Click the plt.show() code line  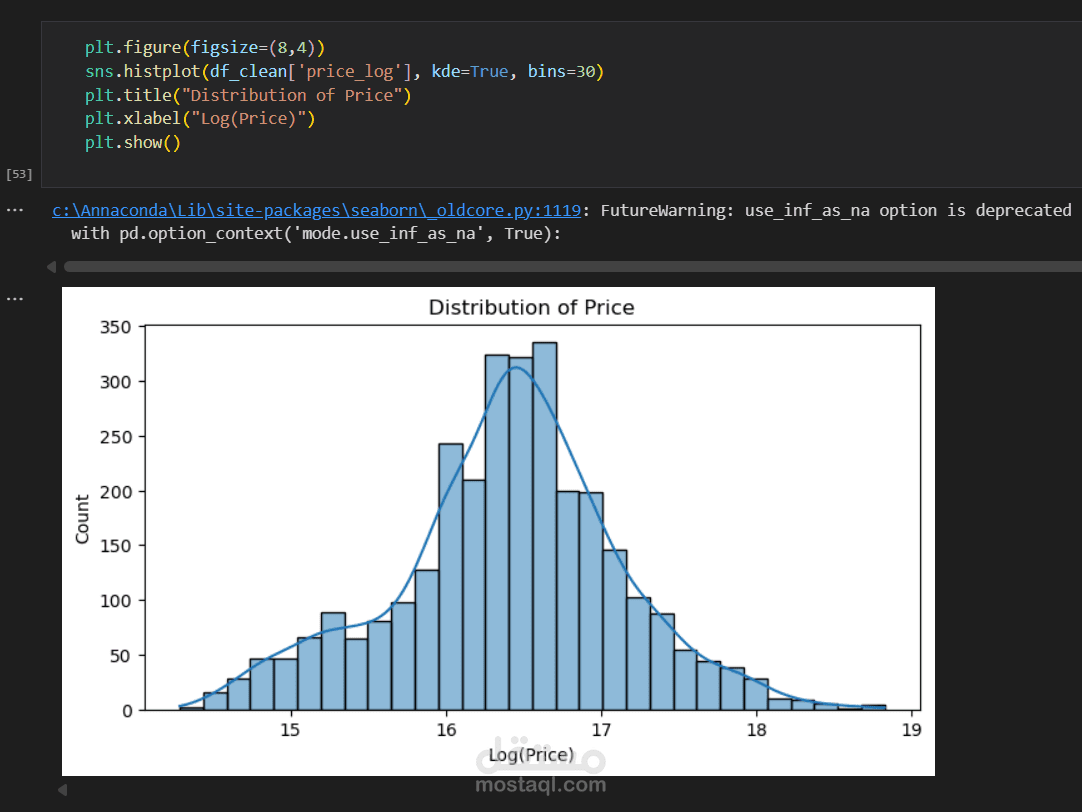click(x=132, y=142)
